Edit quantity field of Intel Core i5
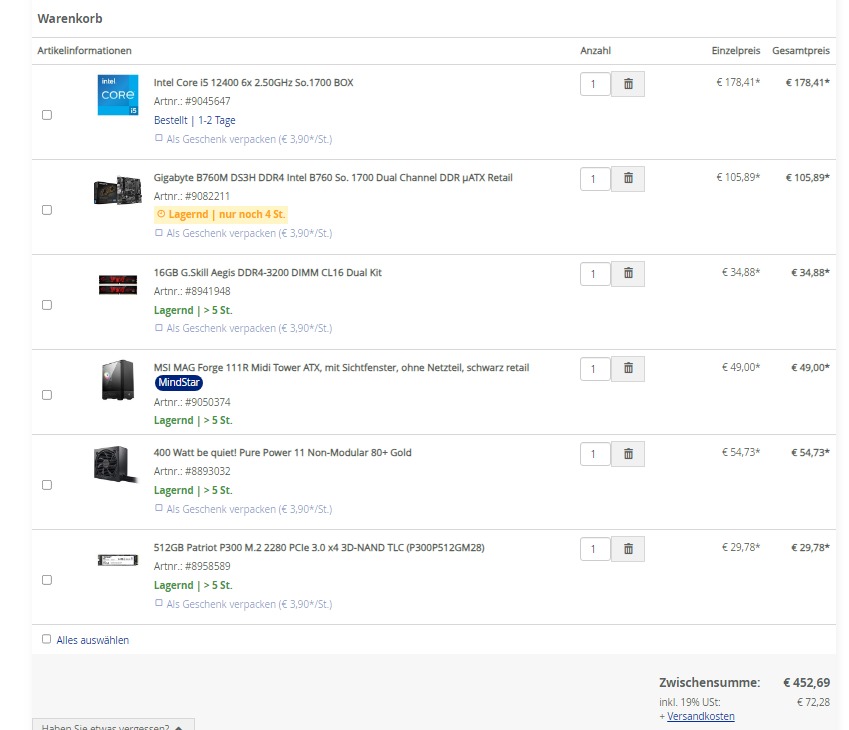Viewport: 849px width, 730px height. [x=595, y=84]
